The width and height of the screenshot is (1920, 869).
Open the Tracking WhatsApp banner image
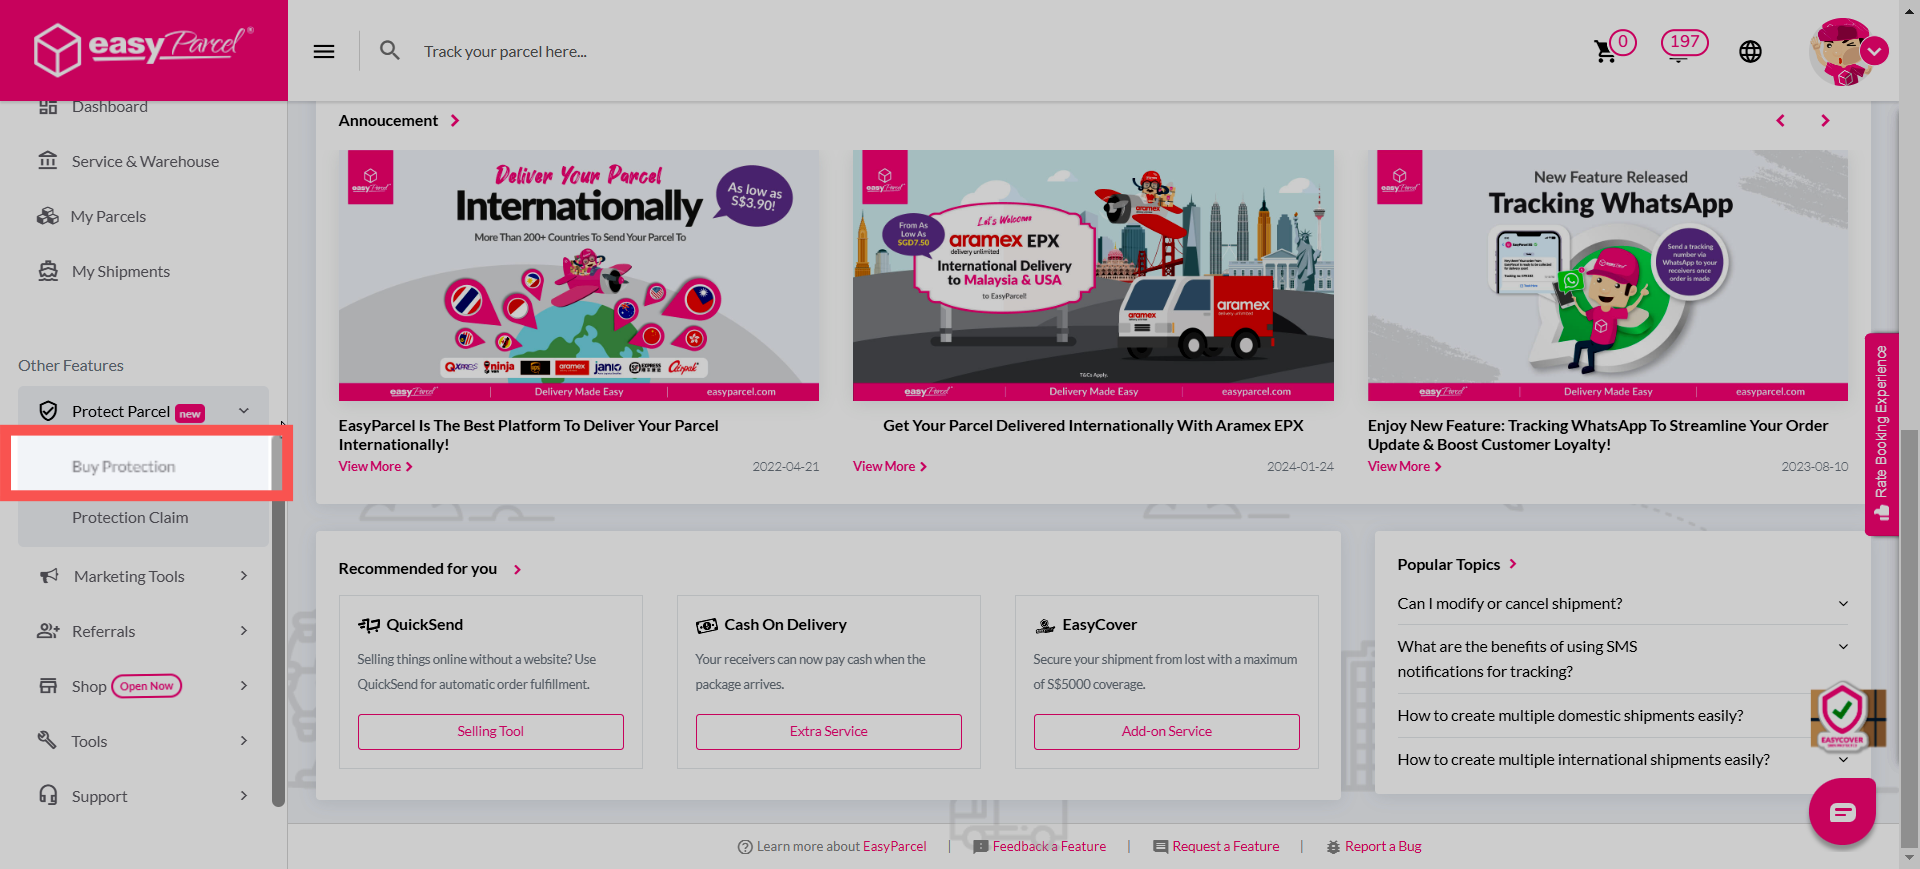(1608, 276)
